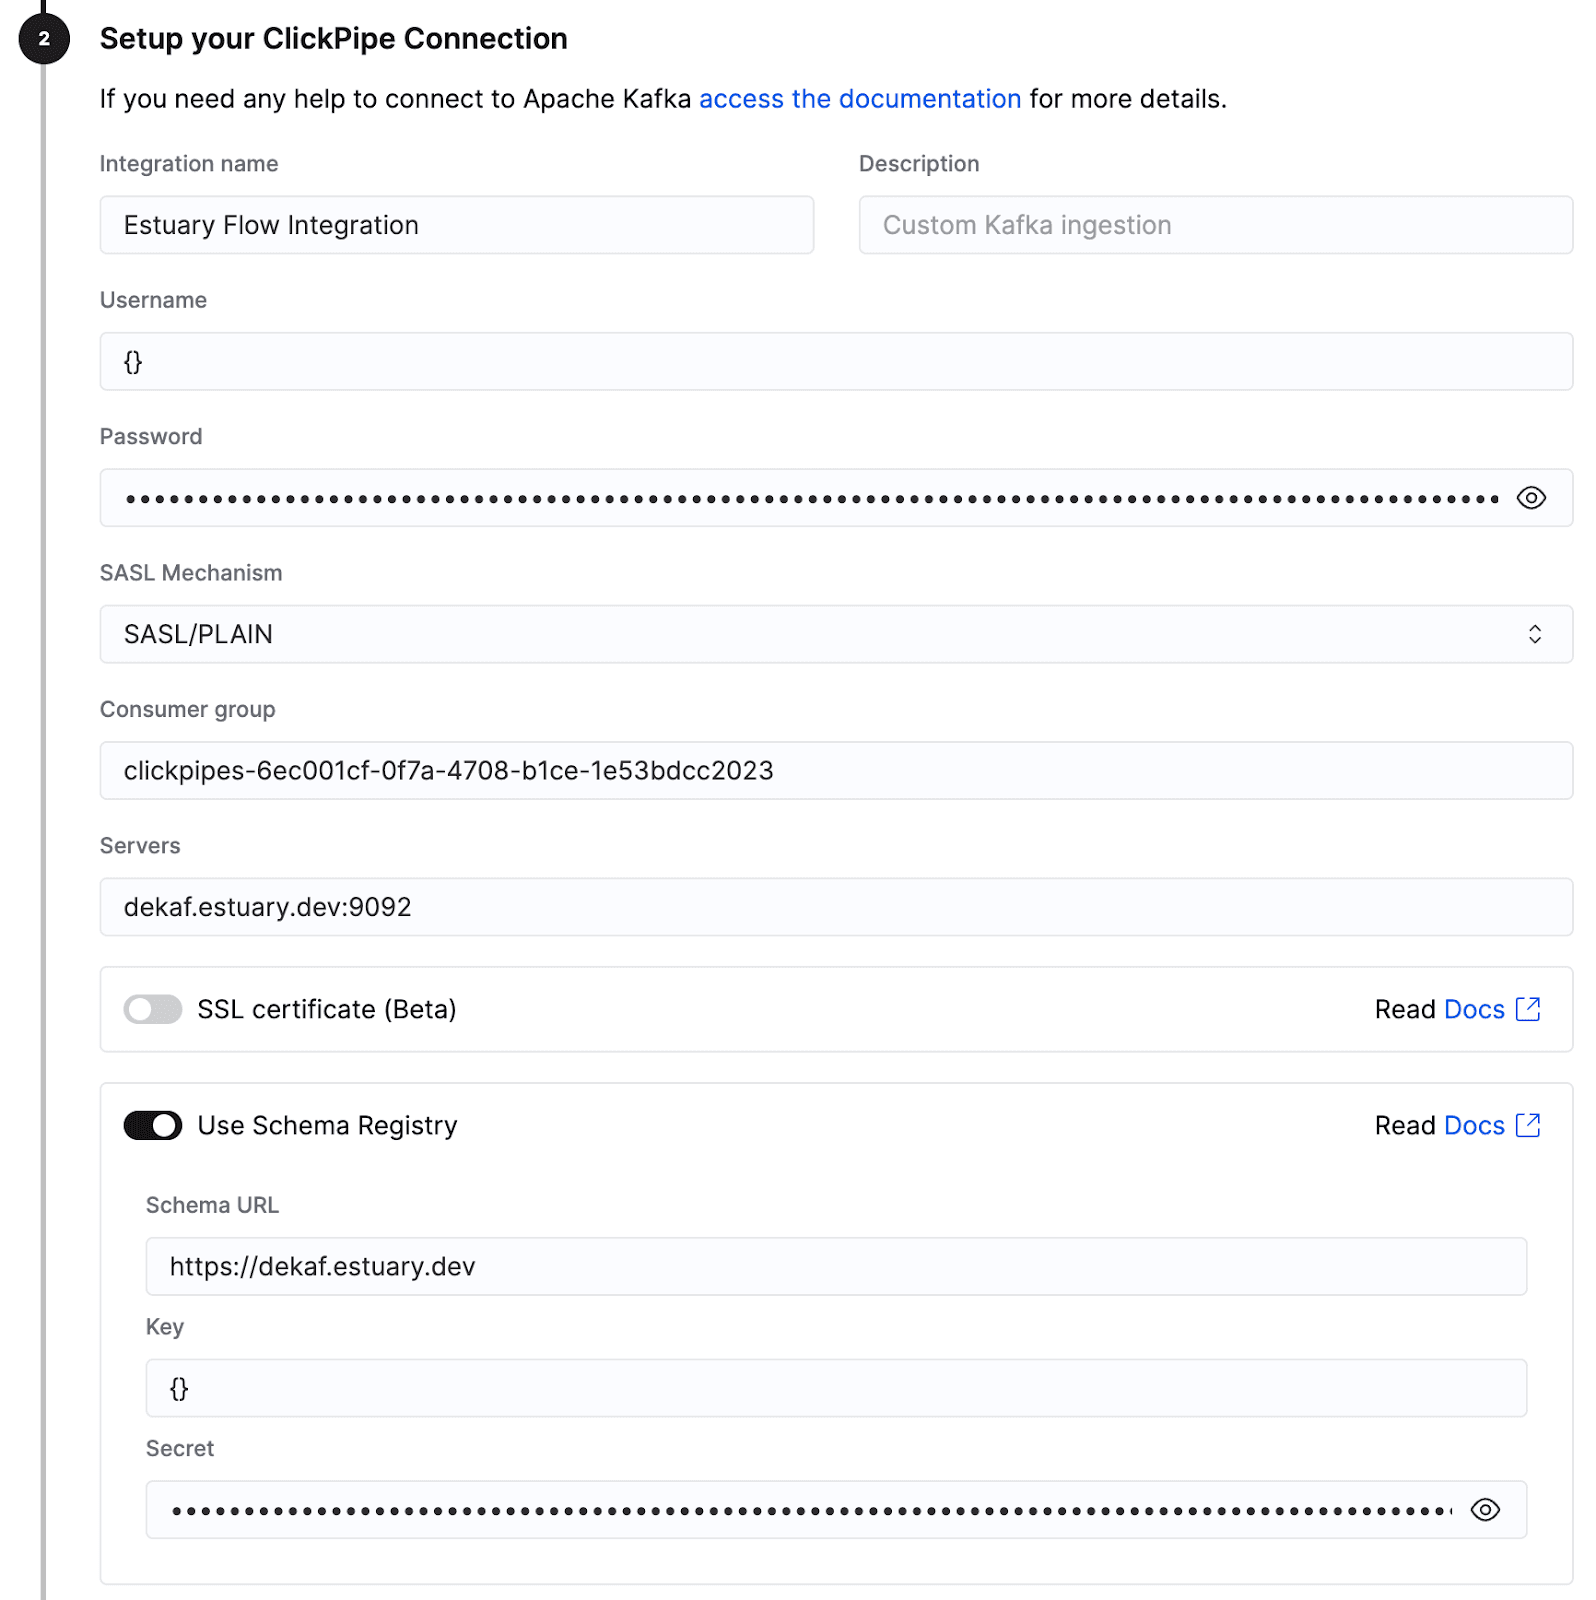This screenshot has height=1600, width=1596.
Task: Click into the Username field
Action: [x=835, y=362]
